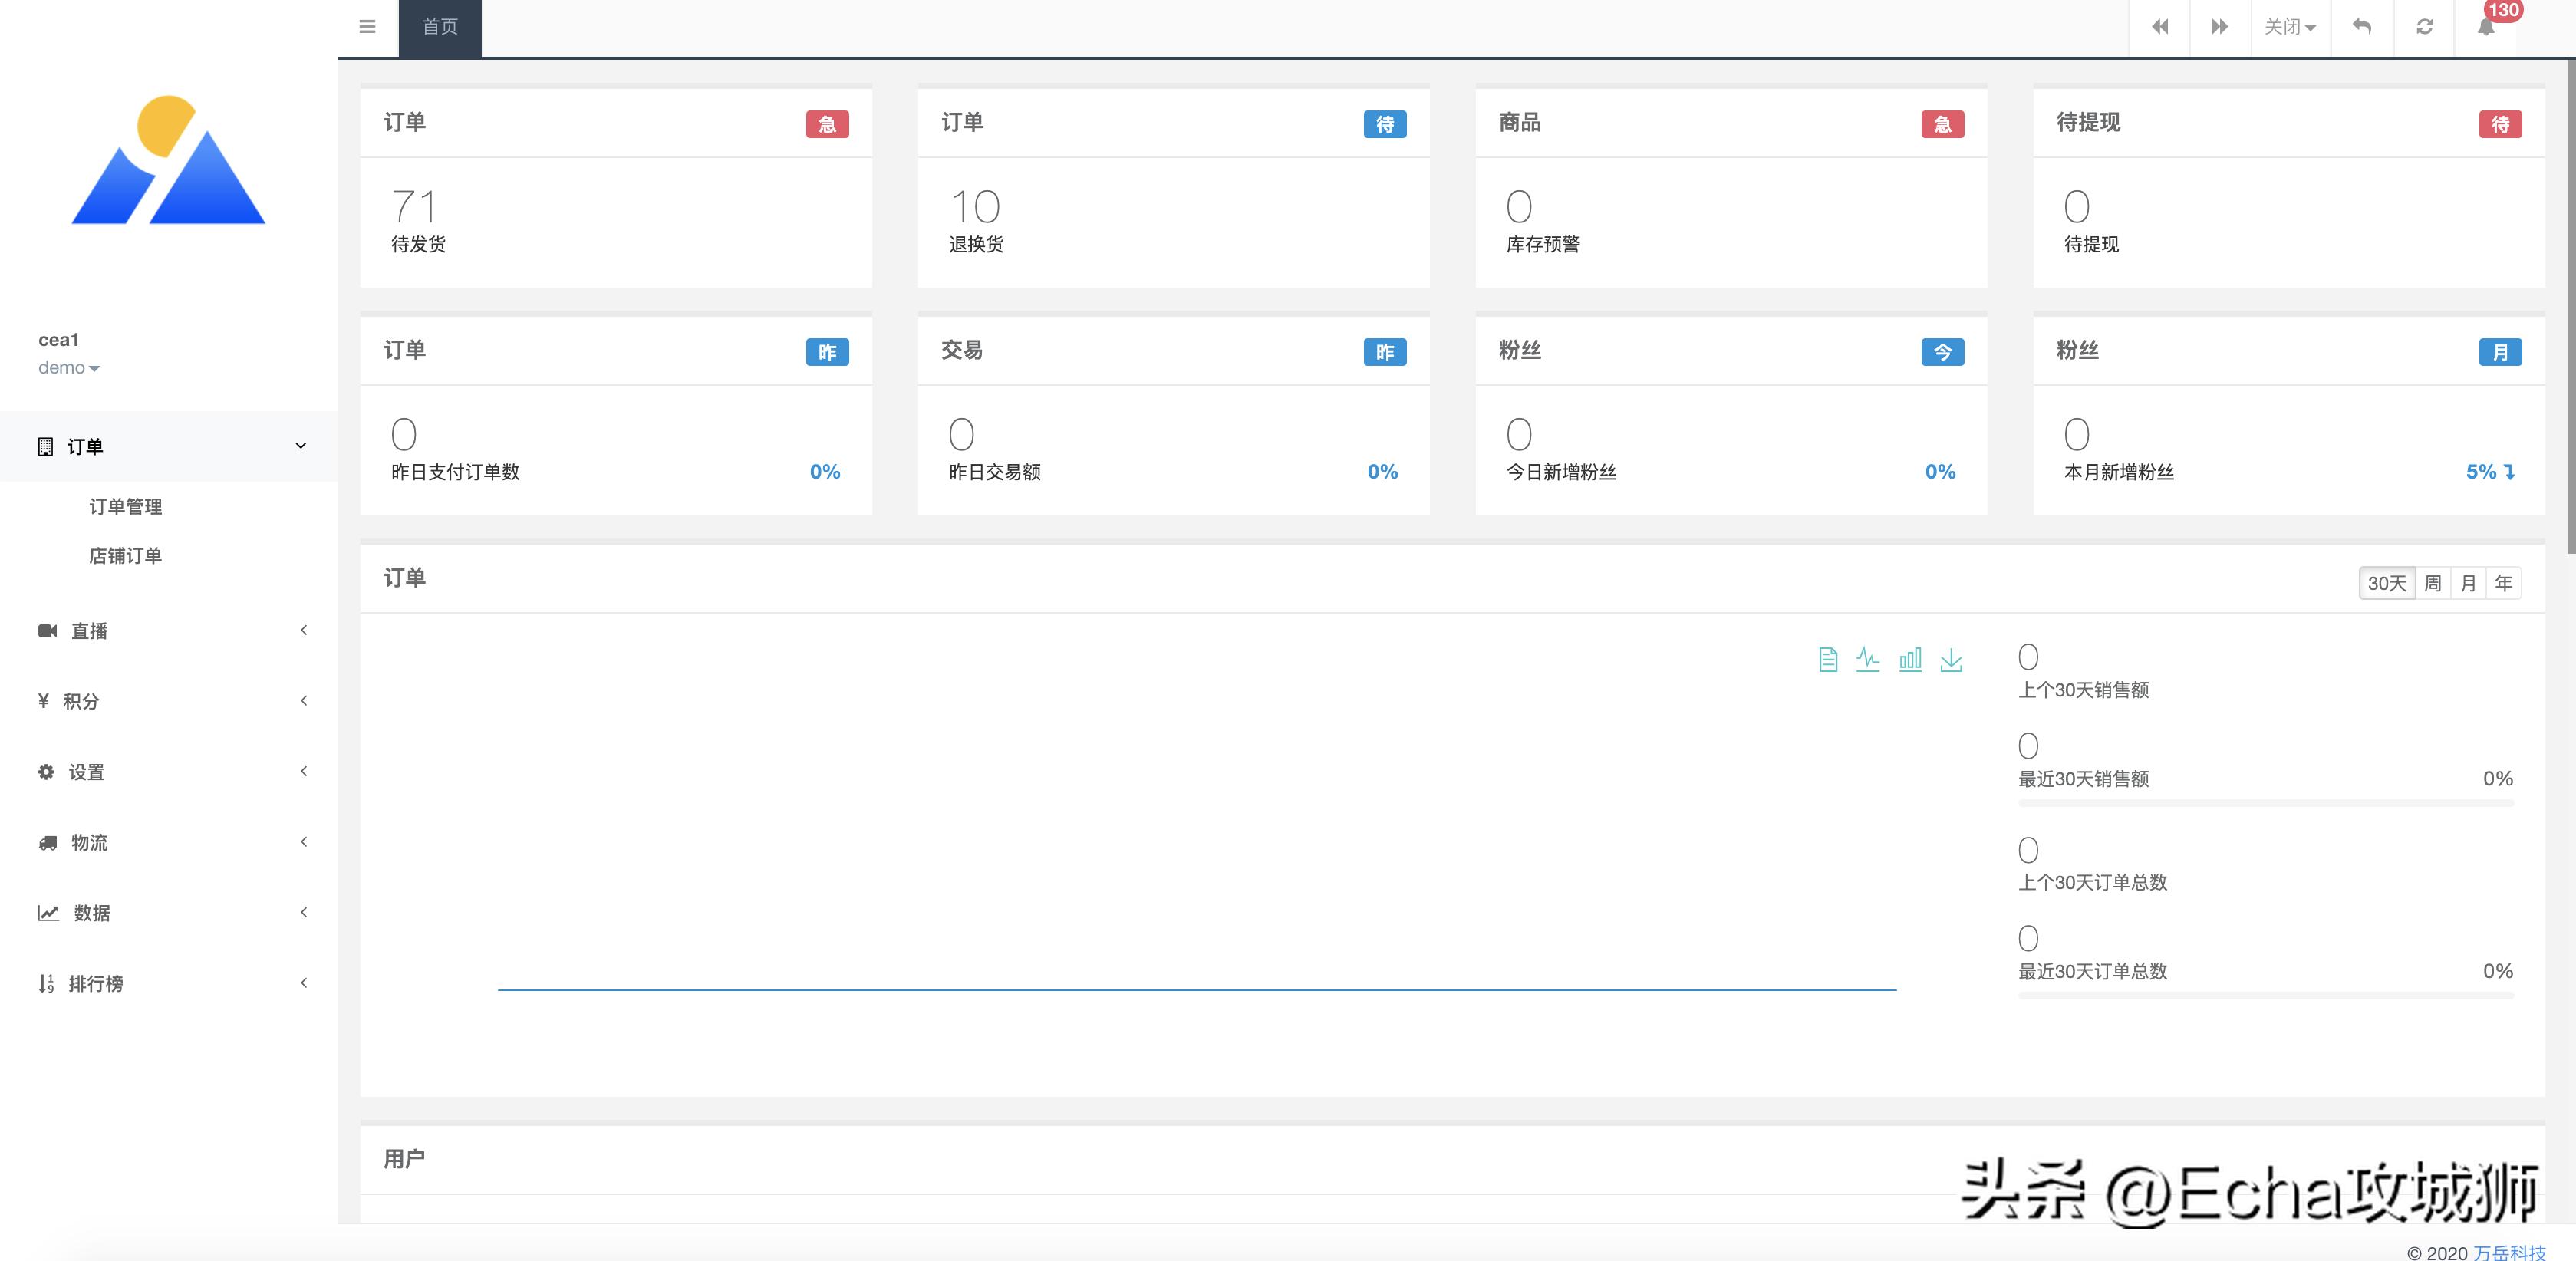The image size is (2576, 1261).
Task: Open 订单管理 submenu item
Action: [125, 507]
